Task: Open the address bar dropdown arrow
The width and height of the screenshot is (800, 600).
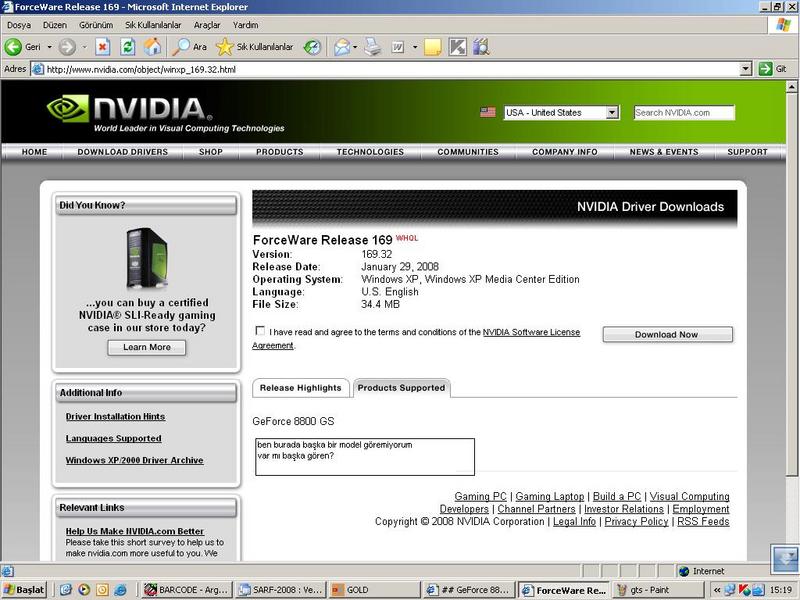Action: [745, 69]
